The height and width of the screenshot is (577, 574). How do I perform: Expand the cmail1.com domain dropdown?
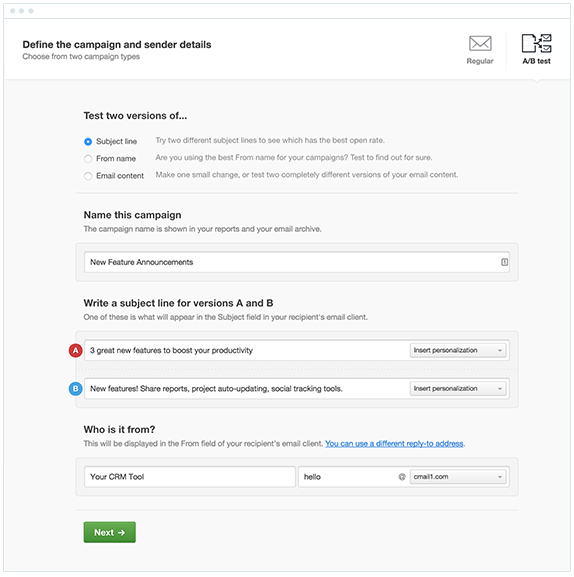(x=458, y=477)
